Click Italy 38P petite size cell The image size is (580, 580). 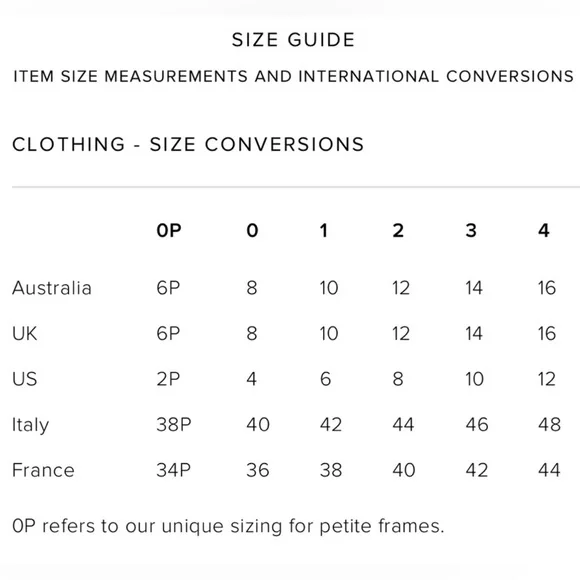click(174, 424)
